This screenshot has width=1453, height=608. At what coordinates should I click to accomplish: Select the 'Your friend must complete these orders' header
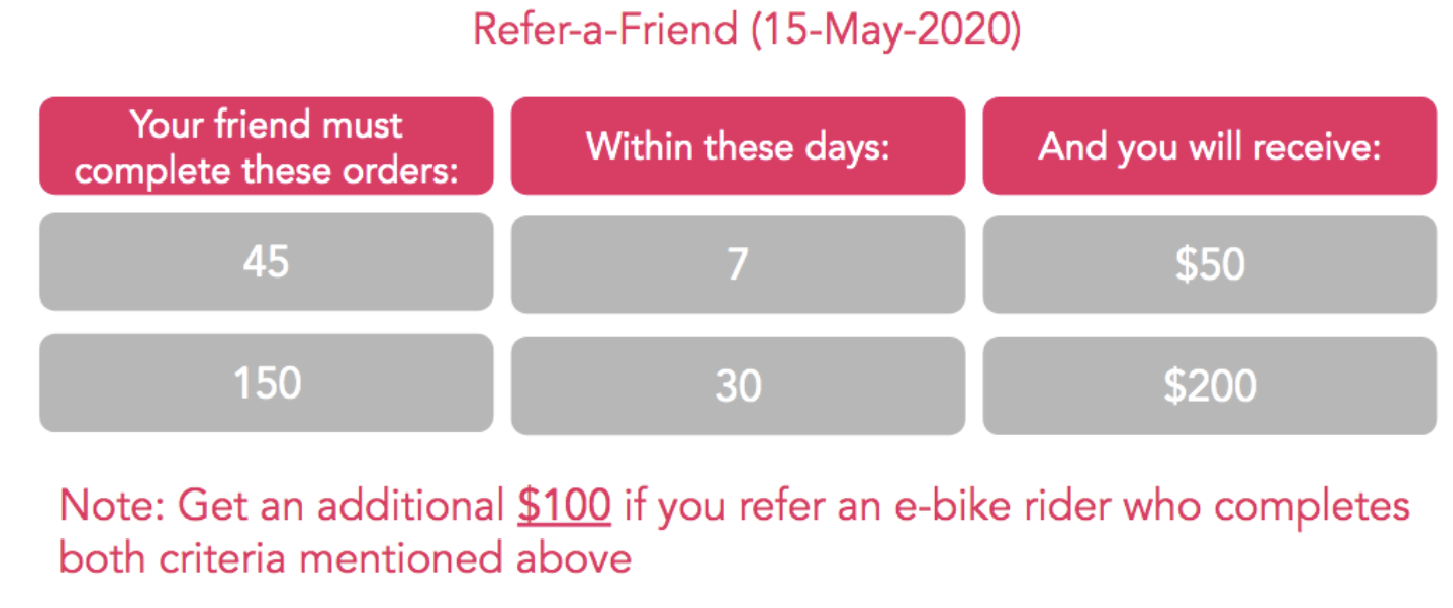click(266, 146)
